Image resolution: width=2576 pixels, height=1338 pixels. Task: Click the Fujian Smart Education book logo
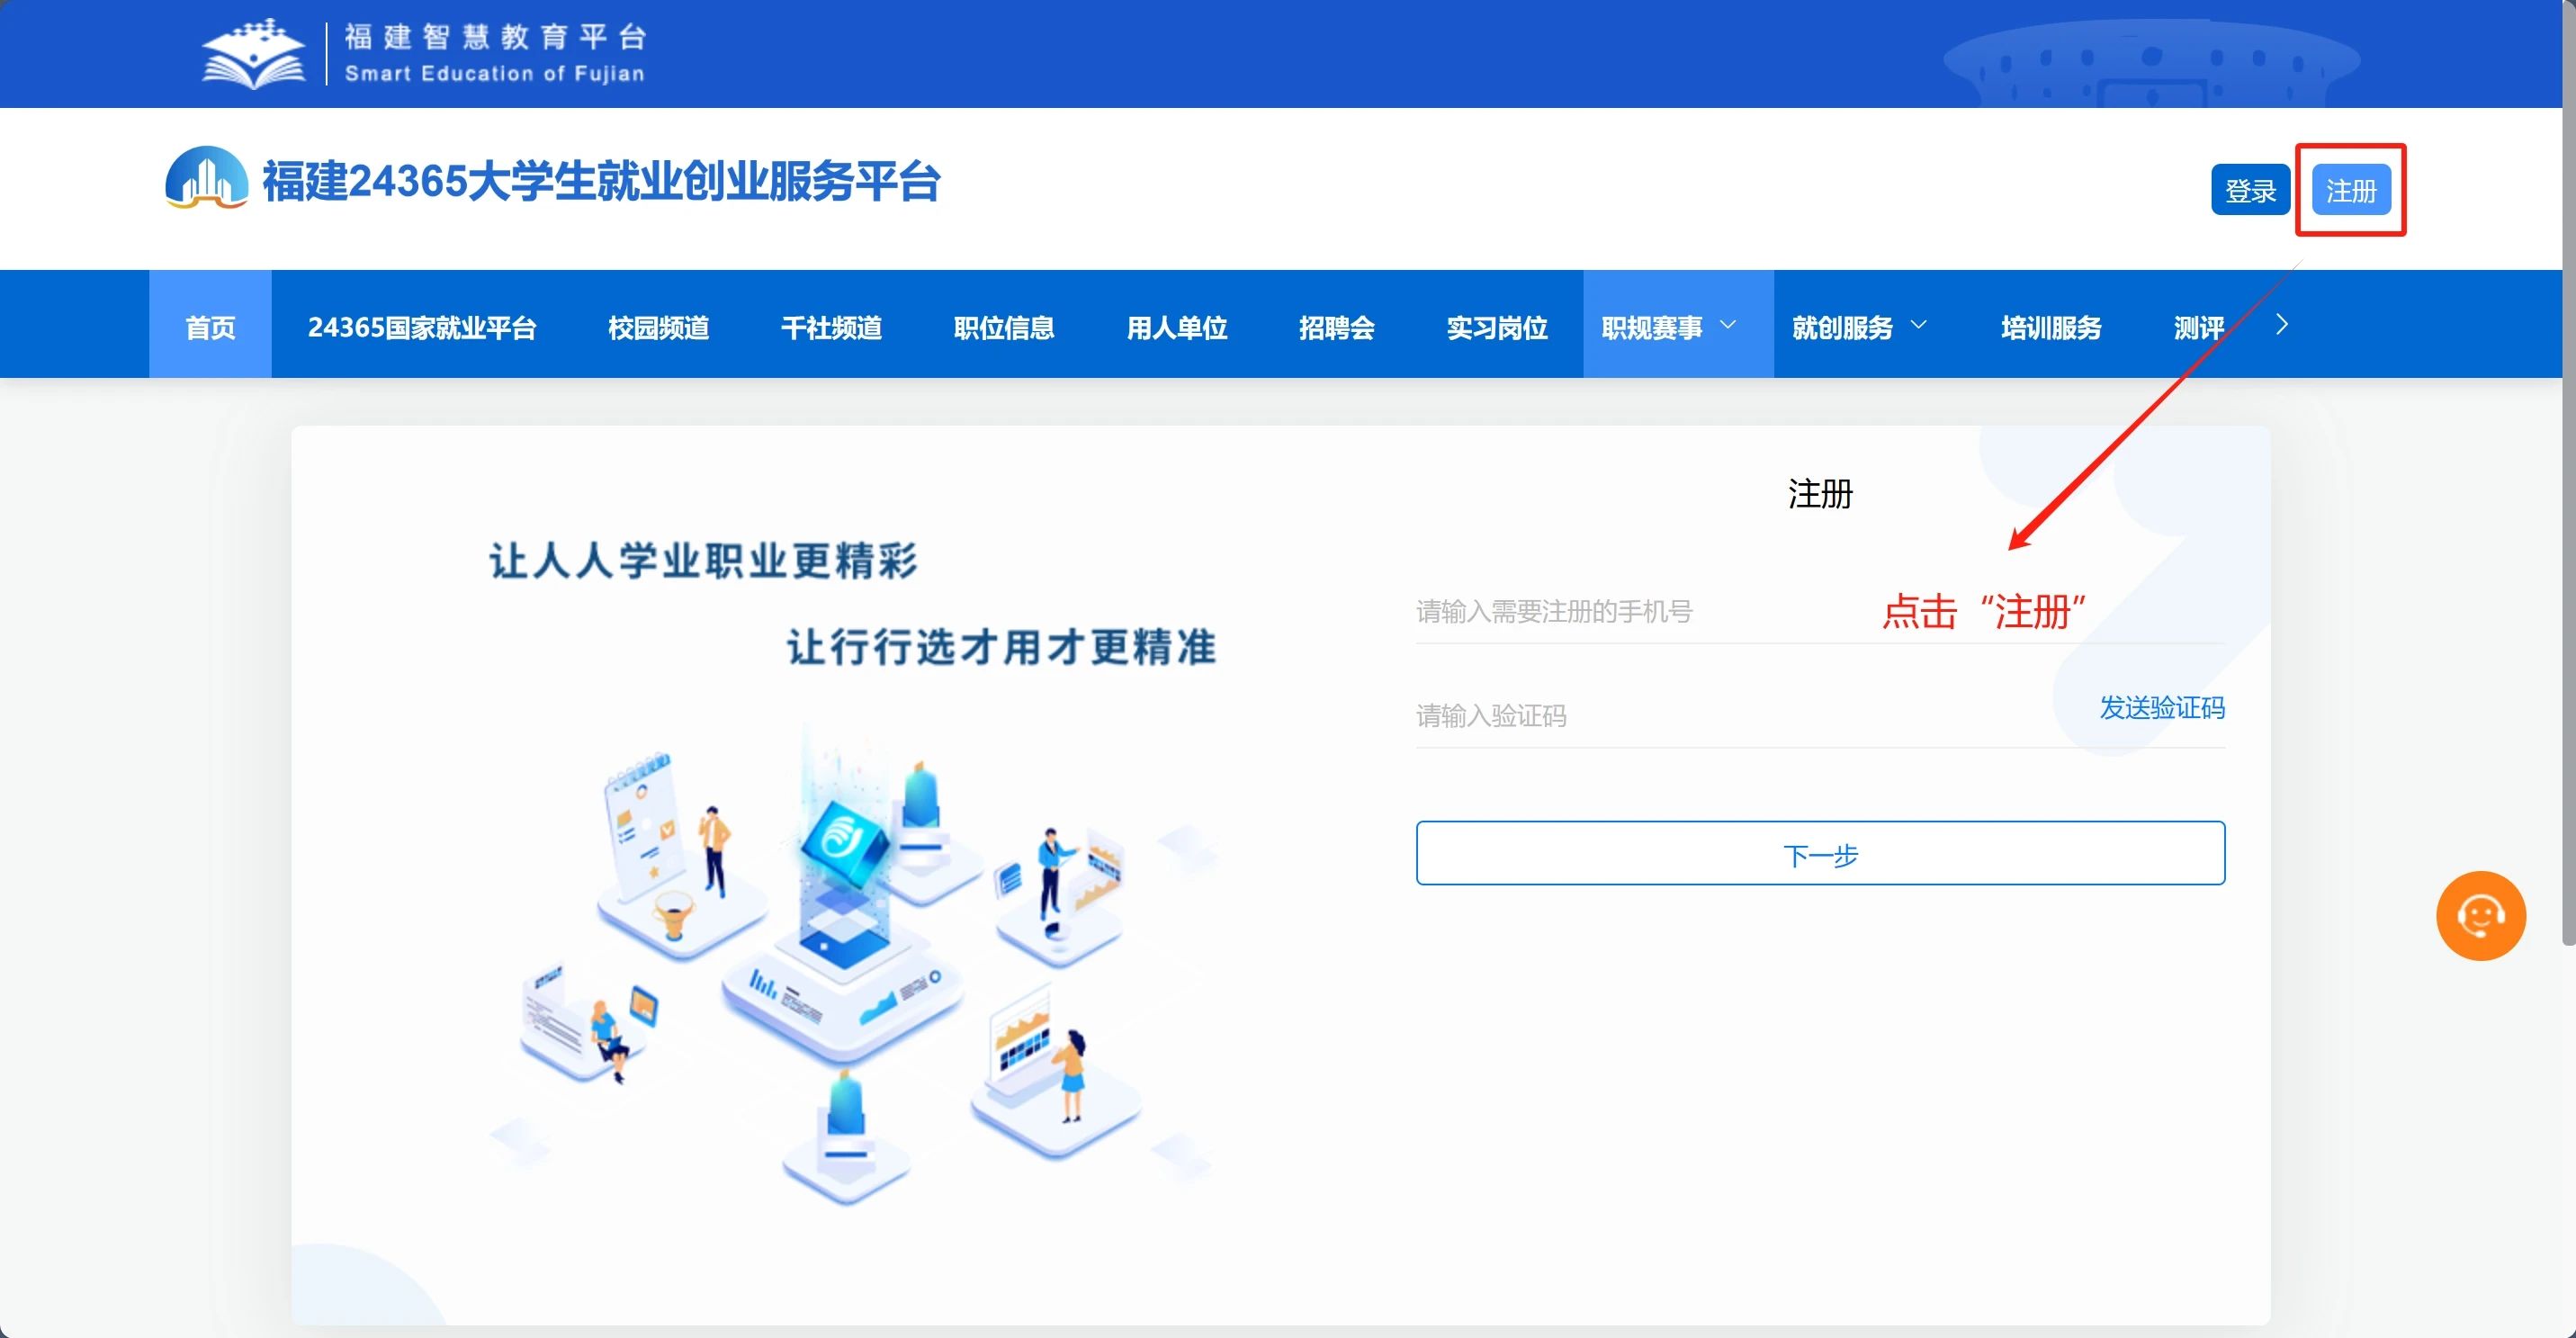point(253,54)
